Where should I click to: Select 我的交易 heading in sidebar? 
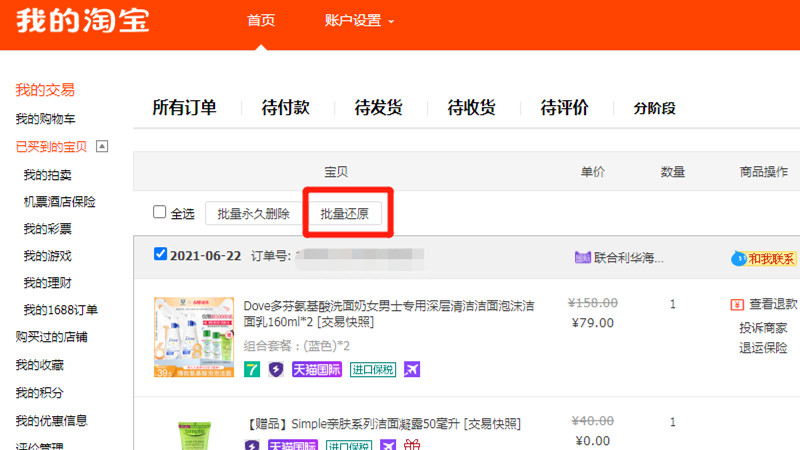[45, 90]
